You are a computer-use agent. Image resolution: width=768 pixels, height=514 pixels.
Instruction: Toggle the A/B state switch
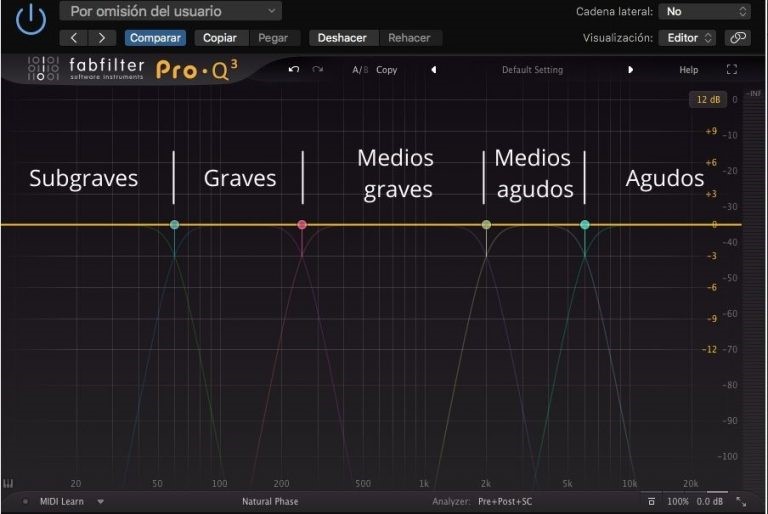pos(359,70)
